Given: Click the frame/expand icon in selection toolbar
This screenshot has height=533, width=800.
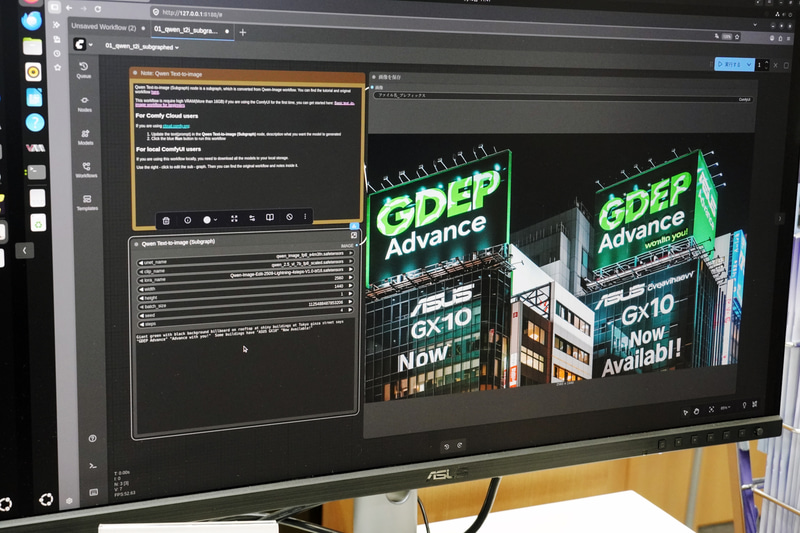Looking at the screenshot, I should pos(234,218).
